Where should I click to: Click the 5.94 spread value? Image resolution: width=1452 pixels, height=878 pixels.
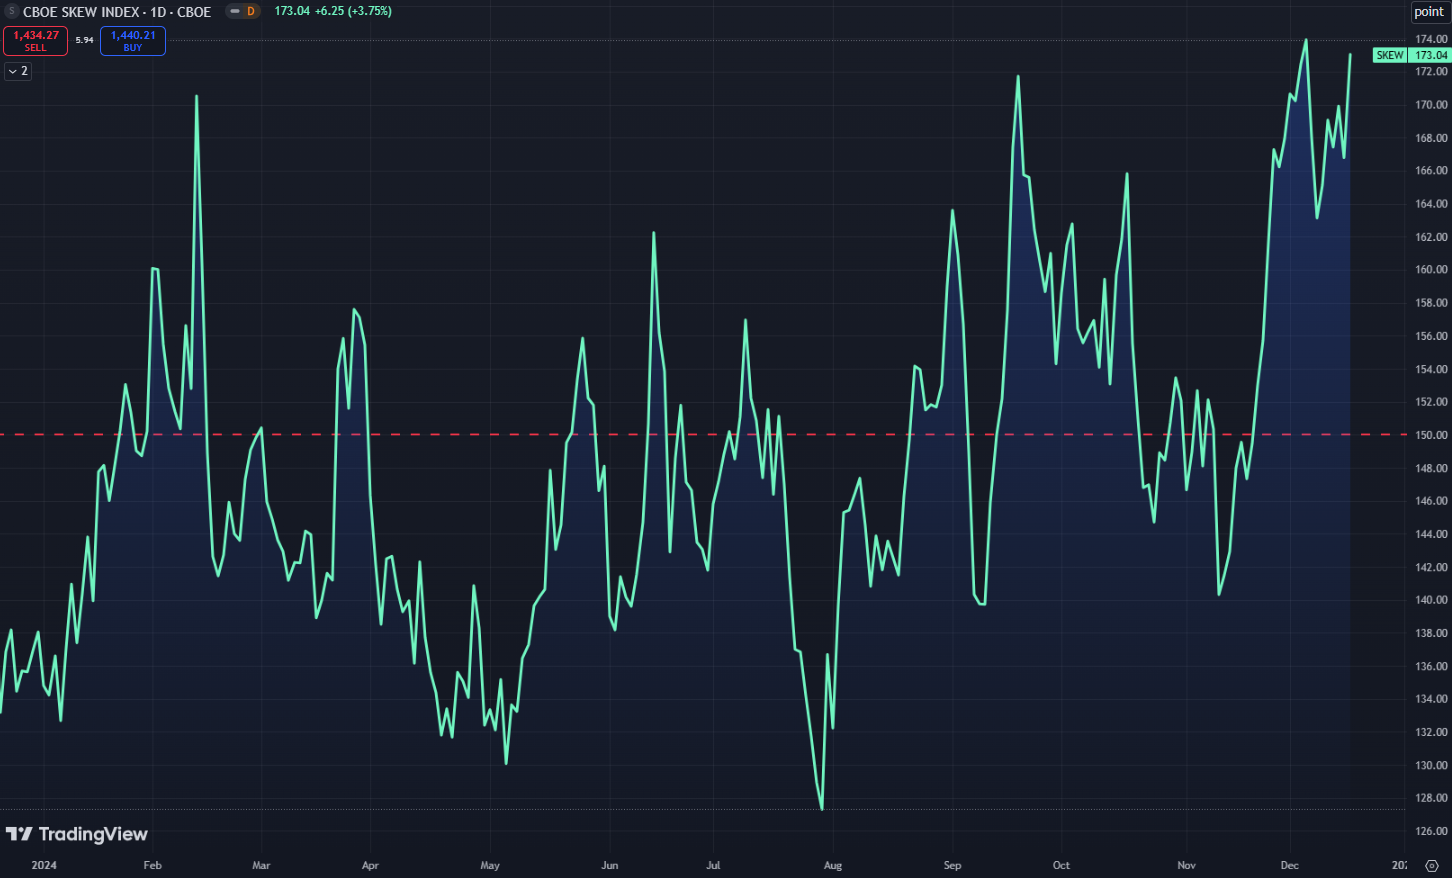click(84, 41)
